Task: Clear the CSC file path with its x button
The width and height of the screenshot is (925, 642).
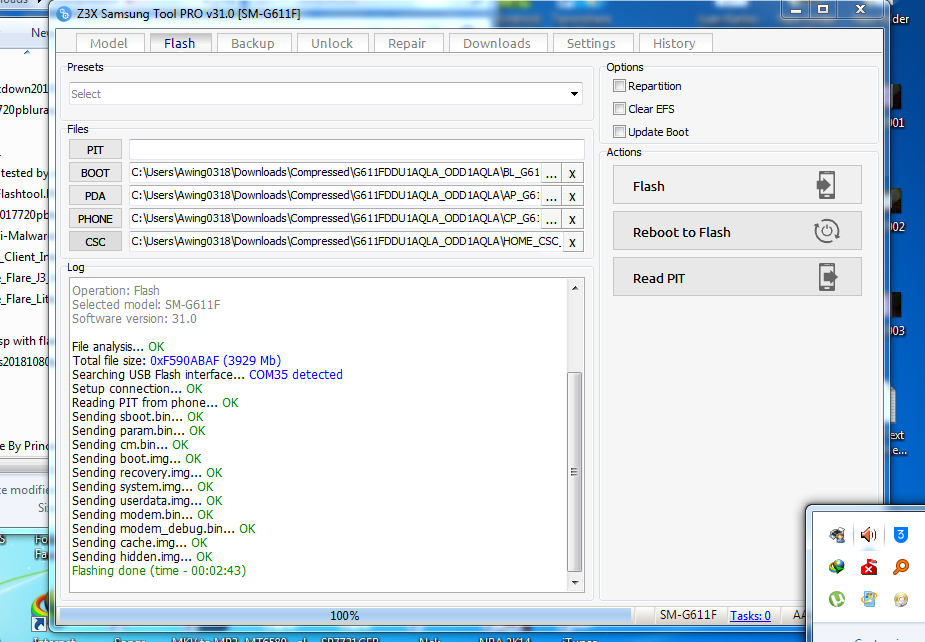Action: point(572,242)
